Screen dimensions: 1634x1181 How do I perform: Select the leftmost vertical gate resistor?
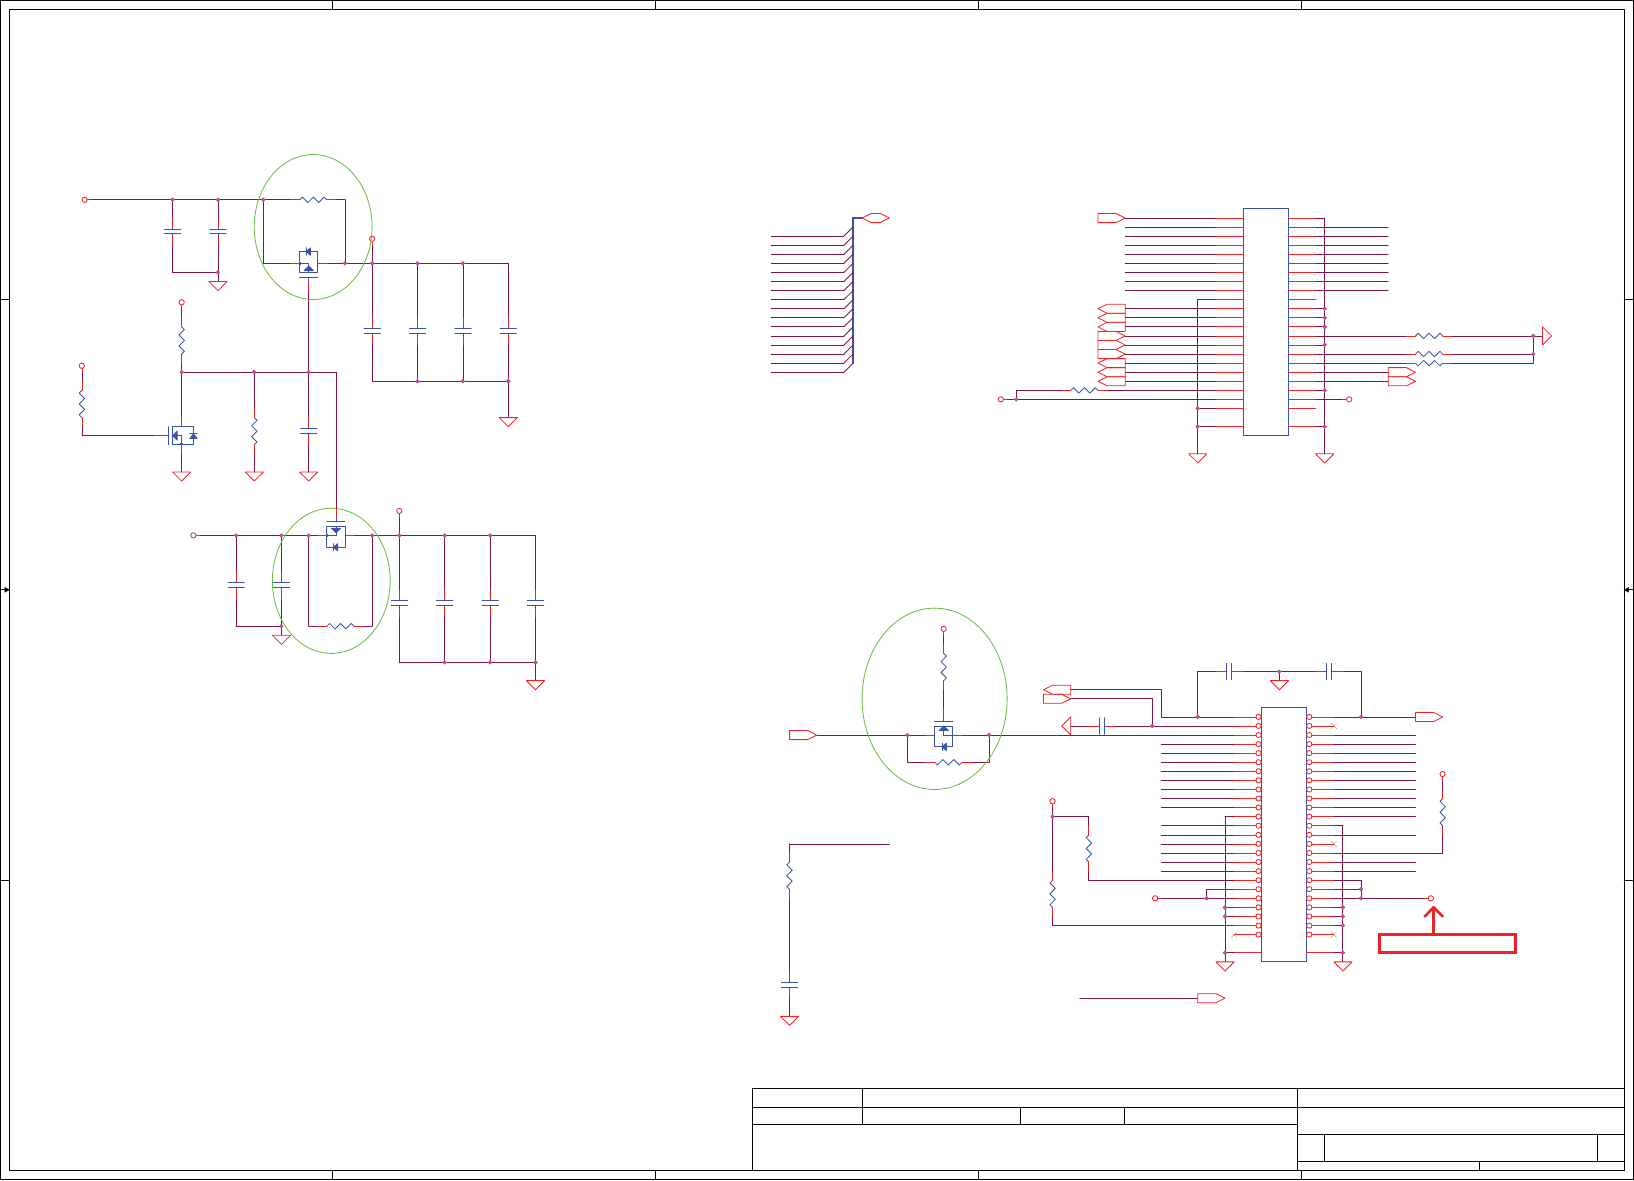coord(82,404)
